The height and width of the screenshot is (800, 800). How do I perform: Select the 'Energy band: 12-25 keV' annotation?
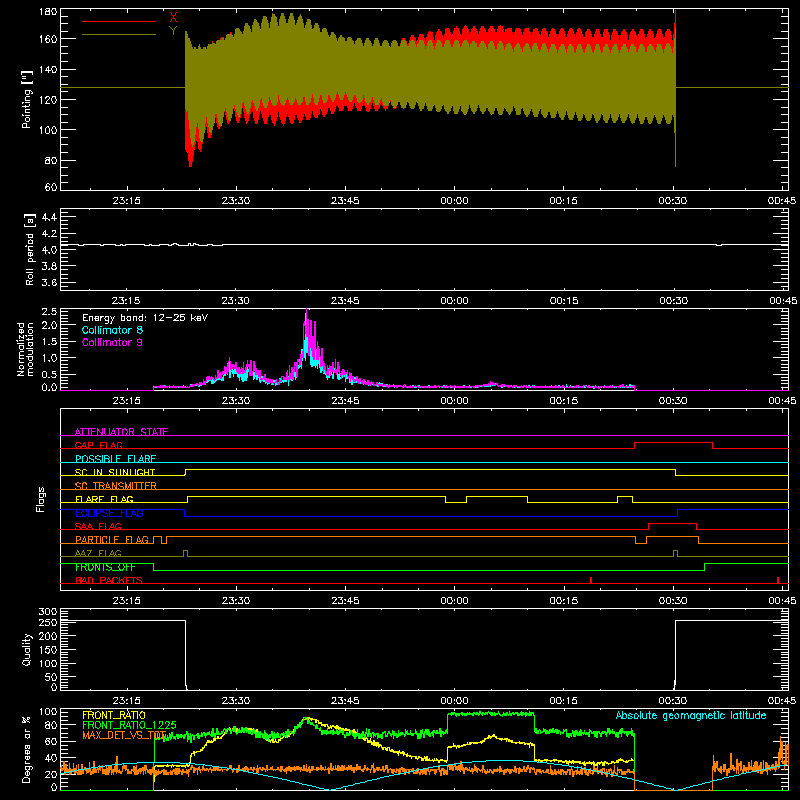coord(145,318)
